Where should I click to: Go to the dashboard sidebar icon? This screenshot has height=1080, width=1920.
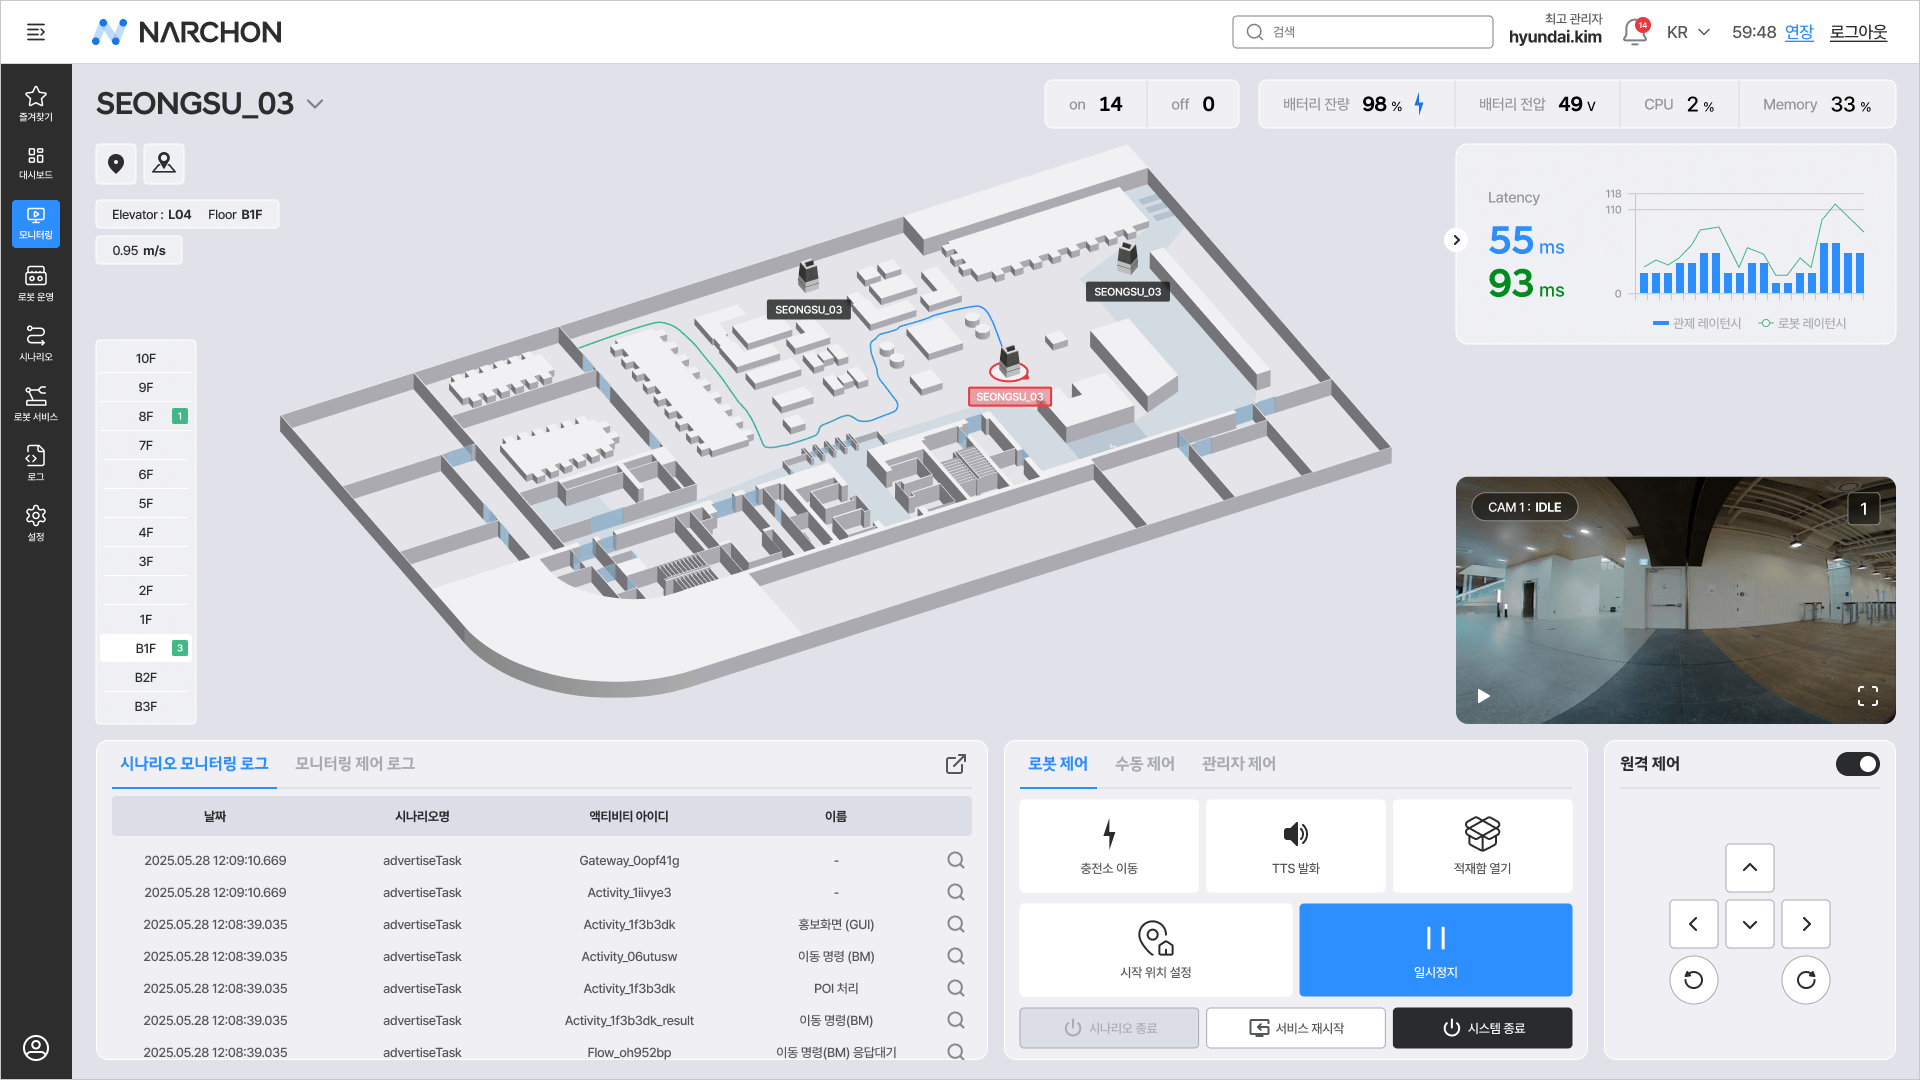pyautogui.click(x=36, y=163)
